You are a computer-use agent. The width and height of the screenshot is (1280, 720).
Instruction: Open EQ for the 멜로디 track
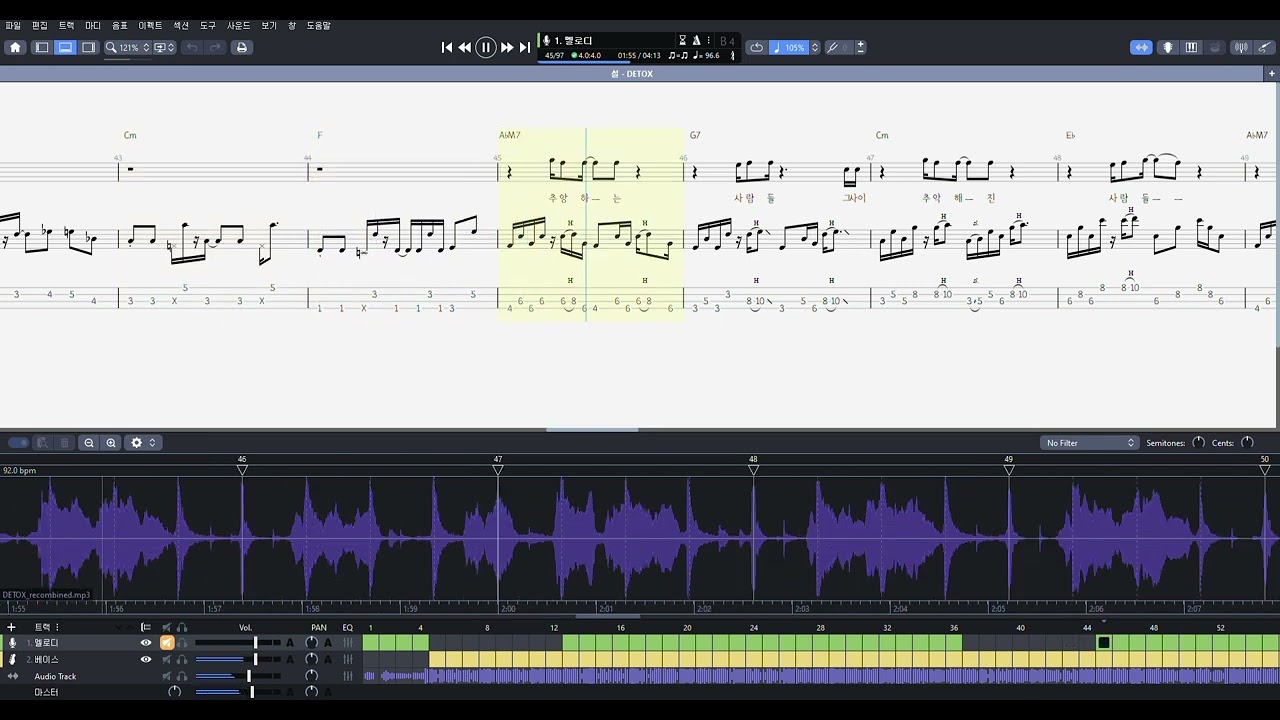[x=348, y=643]
